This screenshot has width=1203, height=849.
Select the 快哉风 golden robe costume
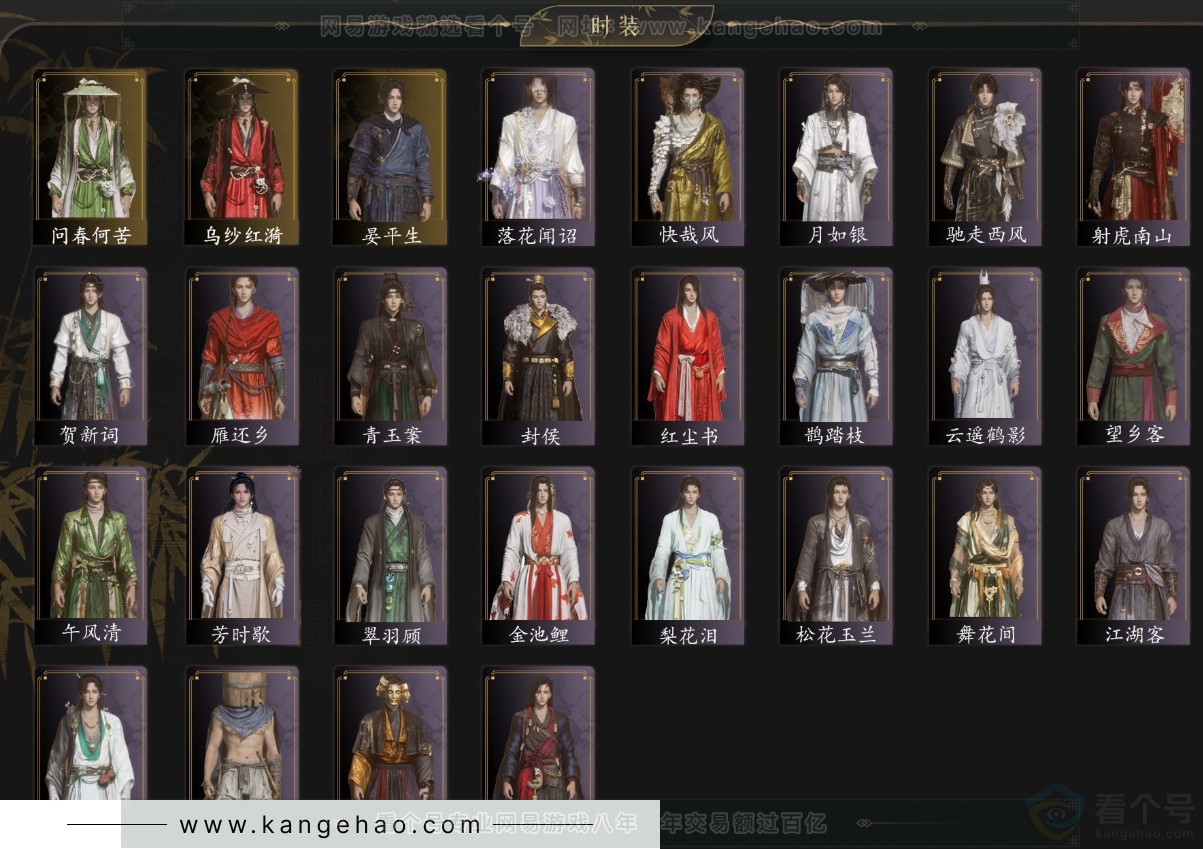click(688, 156)
